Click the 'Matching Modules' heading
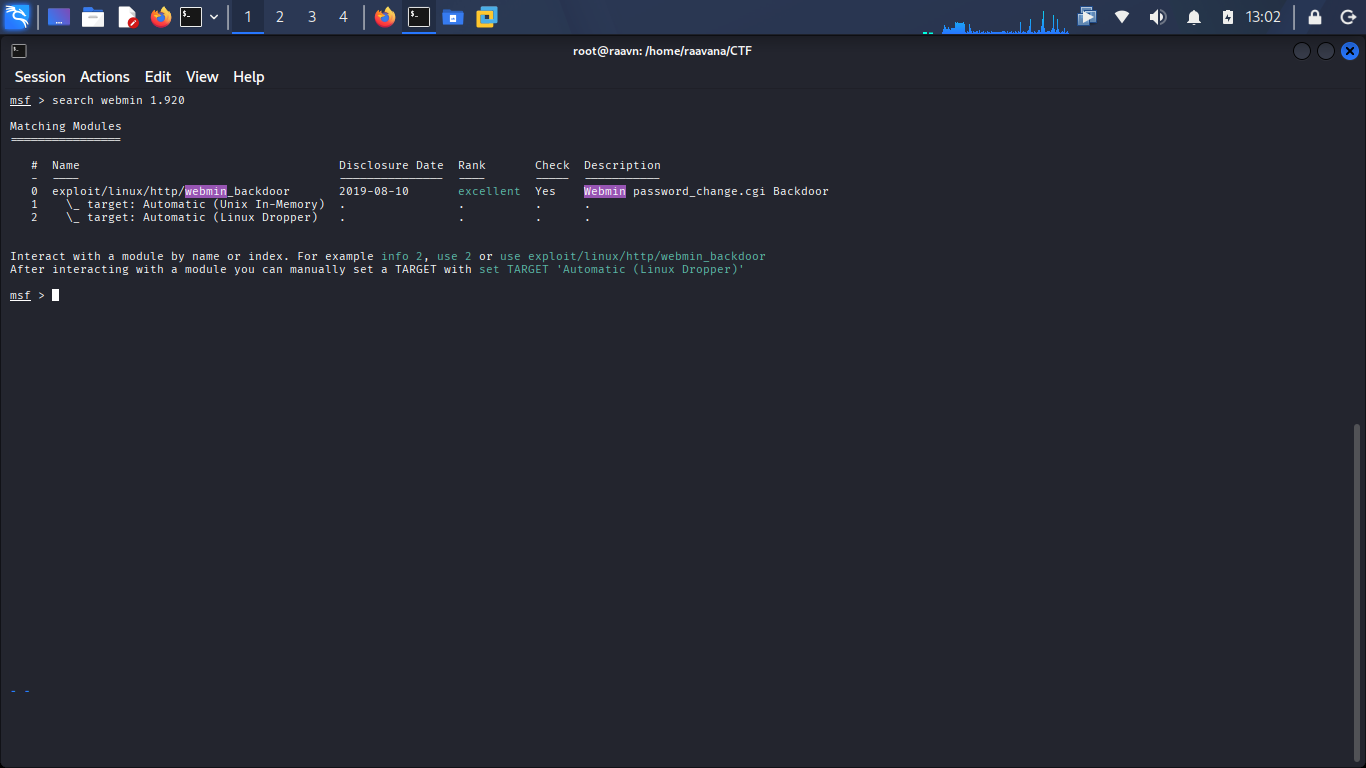This screenshot has height=768, width=1366. point(66,126)
